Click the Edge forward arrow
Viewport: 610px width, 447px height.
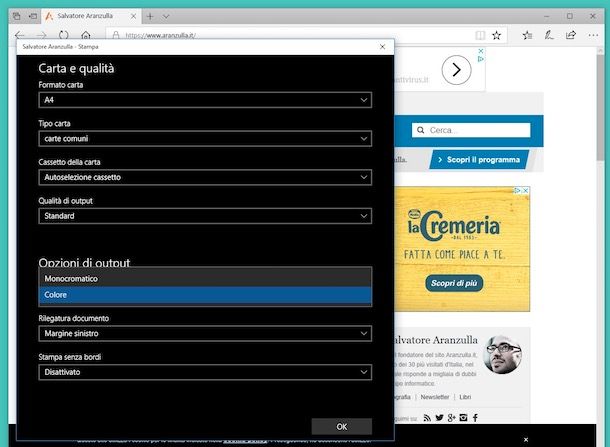coord(41,35)
